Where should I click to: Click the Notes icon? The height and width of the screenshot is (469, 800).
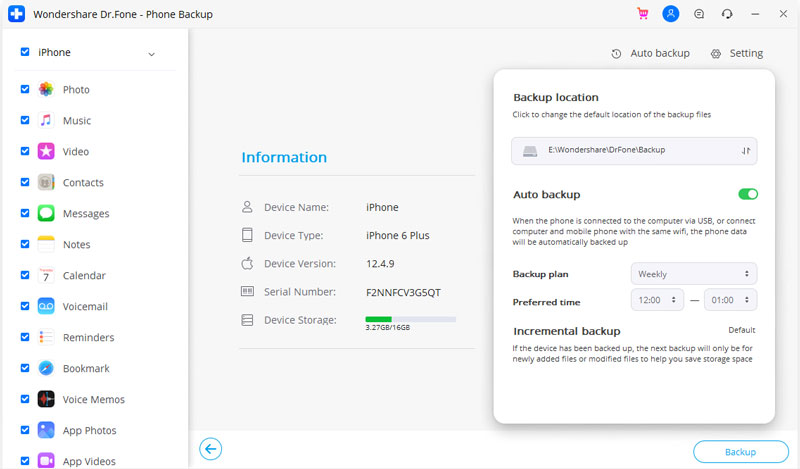(46, 244)
